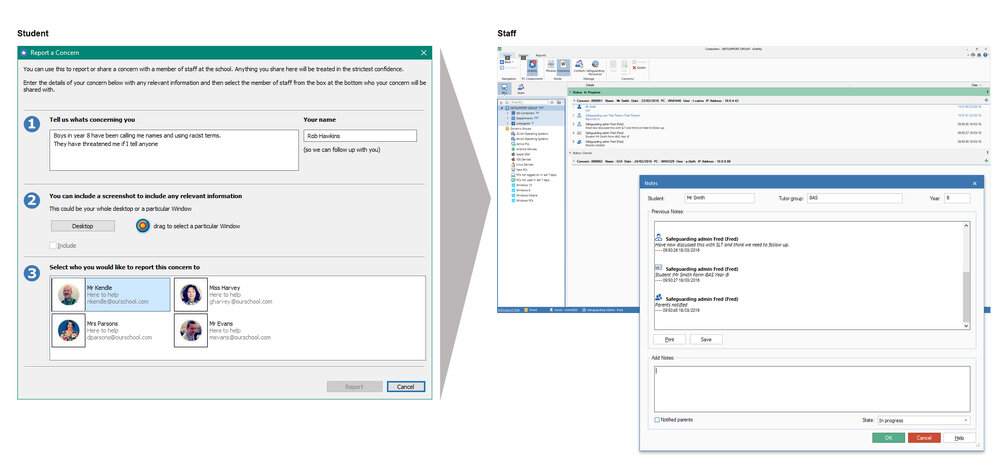This screenshot has width=1000, height=468.
Task: Click the Desktop screenshot button
Action: [x=83, y=226]
